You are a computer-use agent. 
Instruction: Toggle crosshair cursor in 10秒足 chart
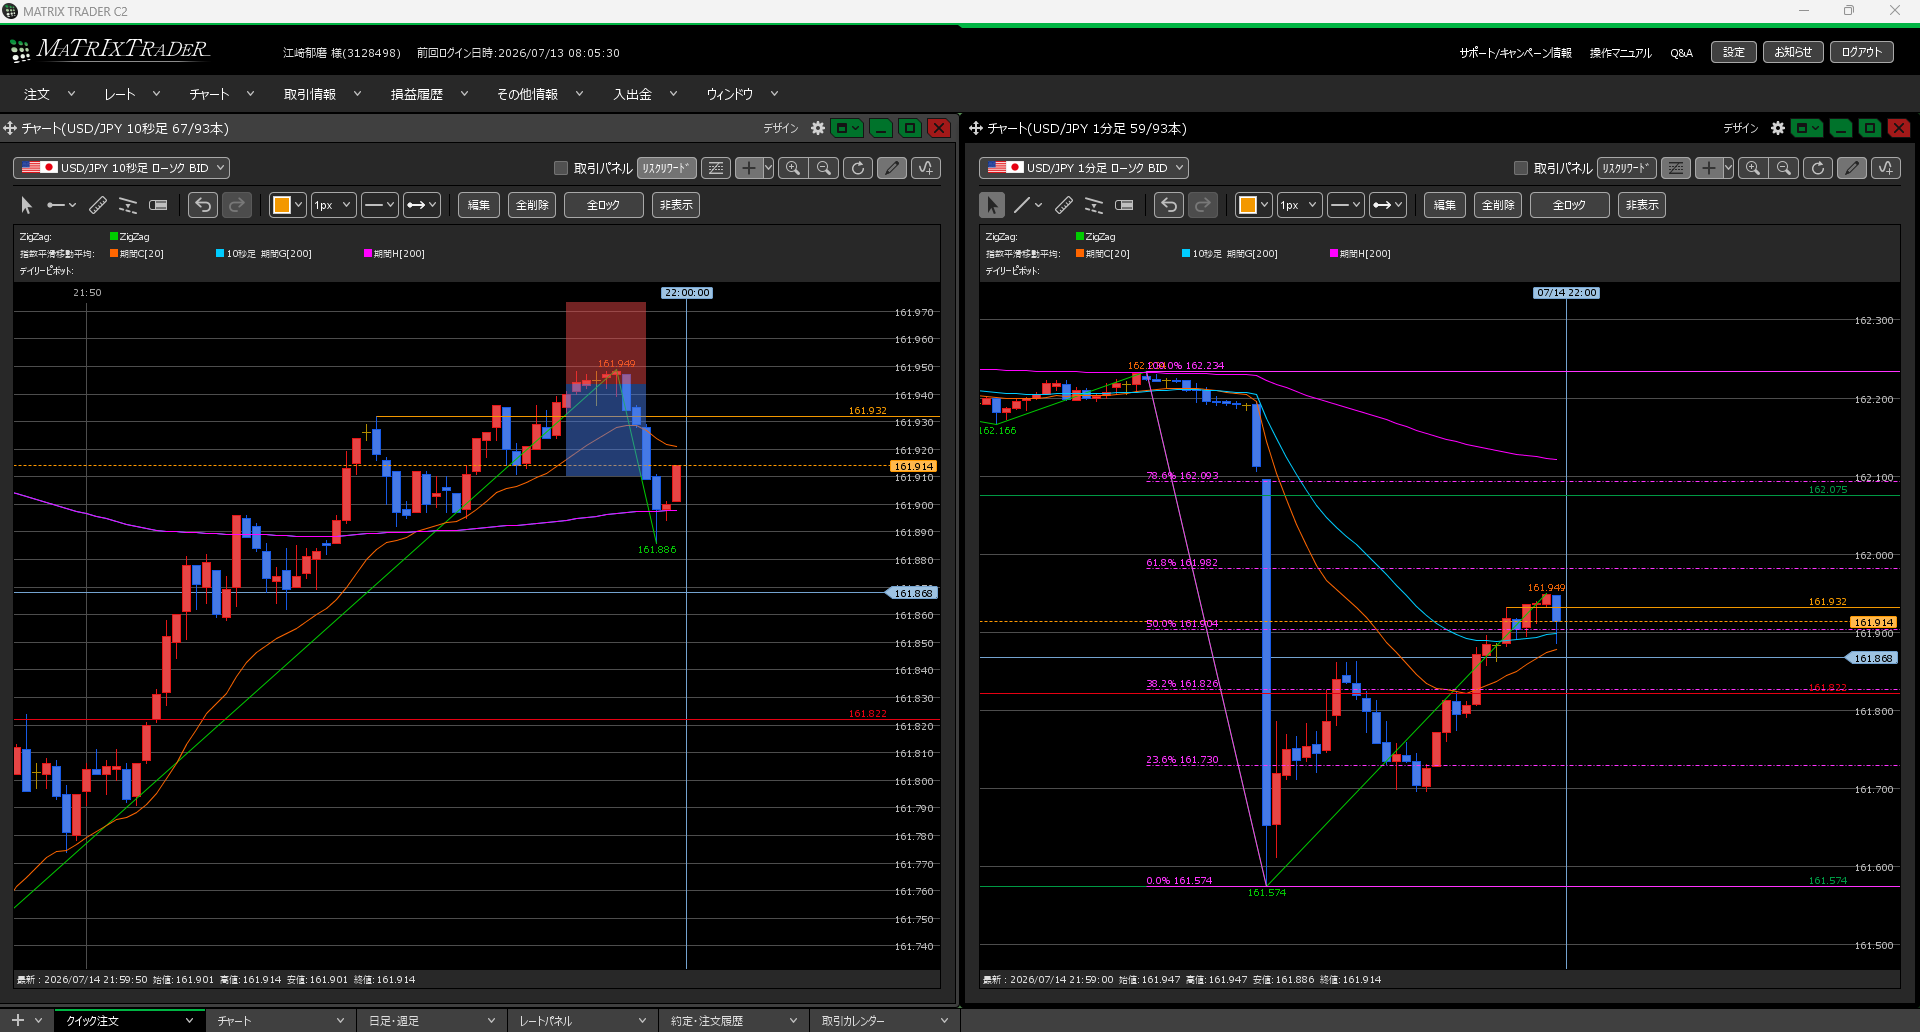pos(749,168)
